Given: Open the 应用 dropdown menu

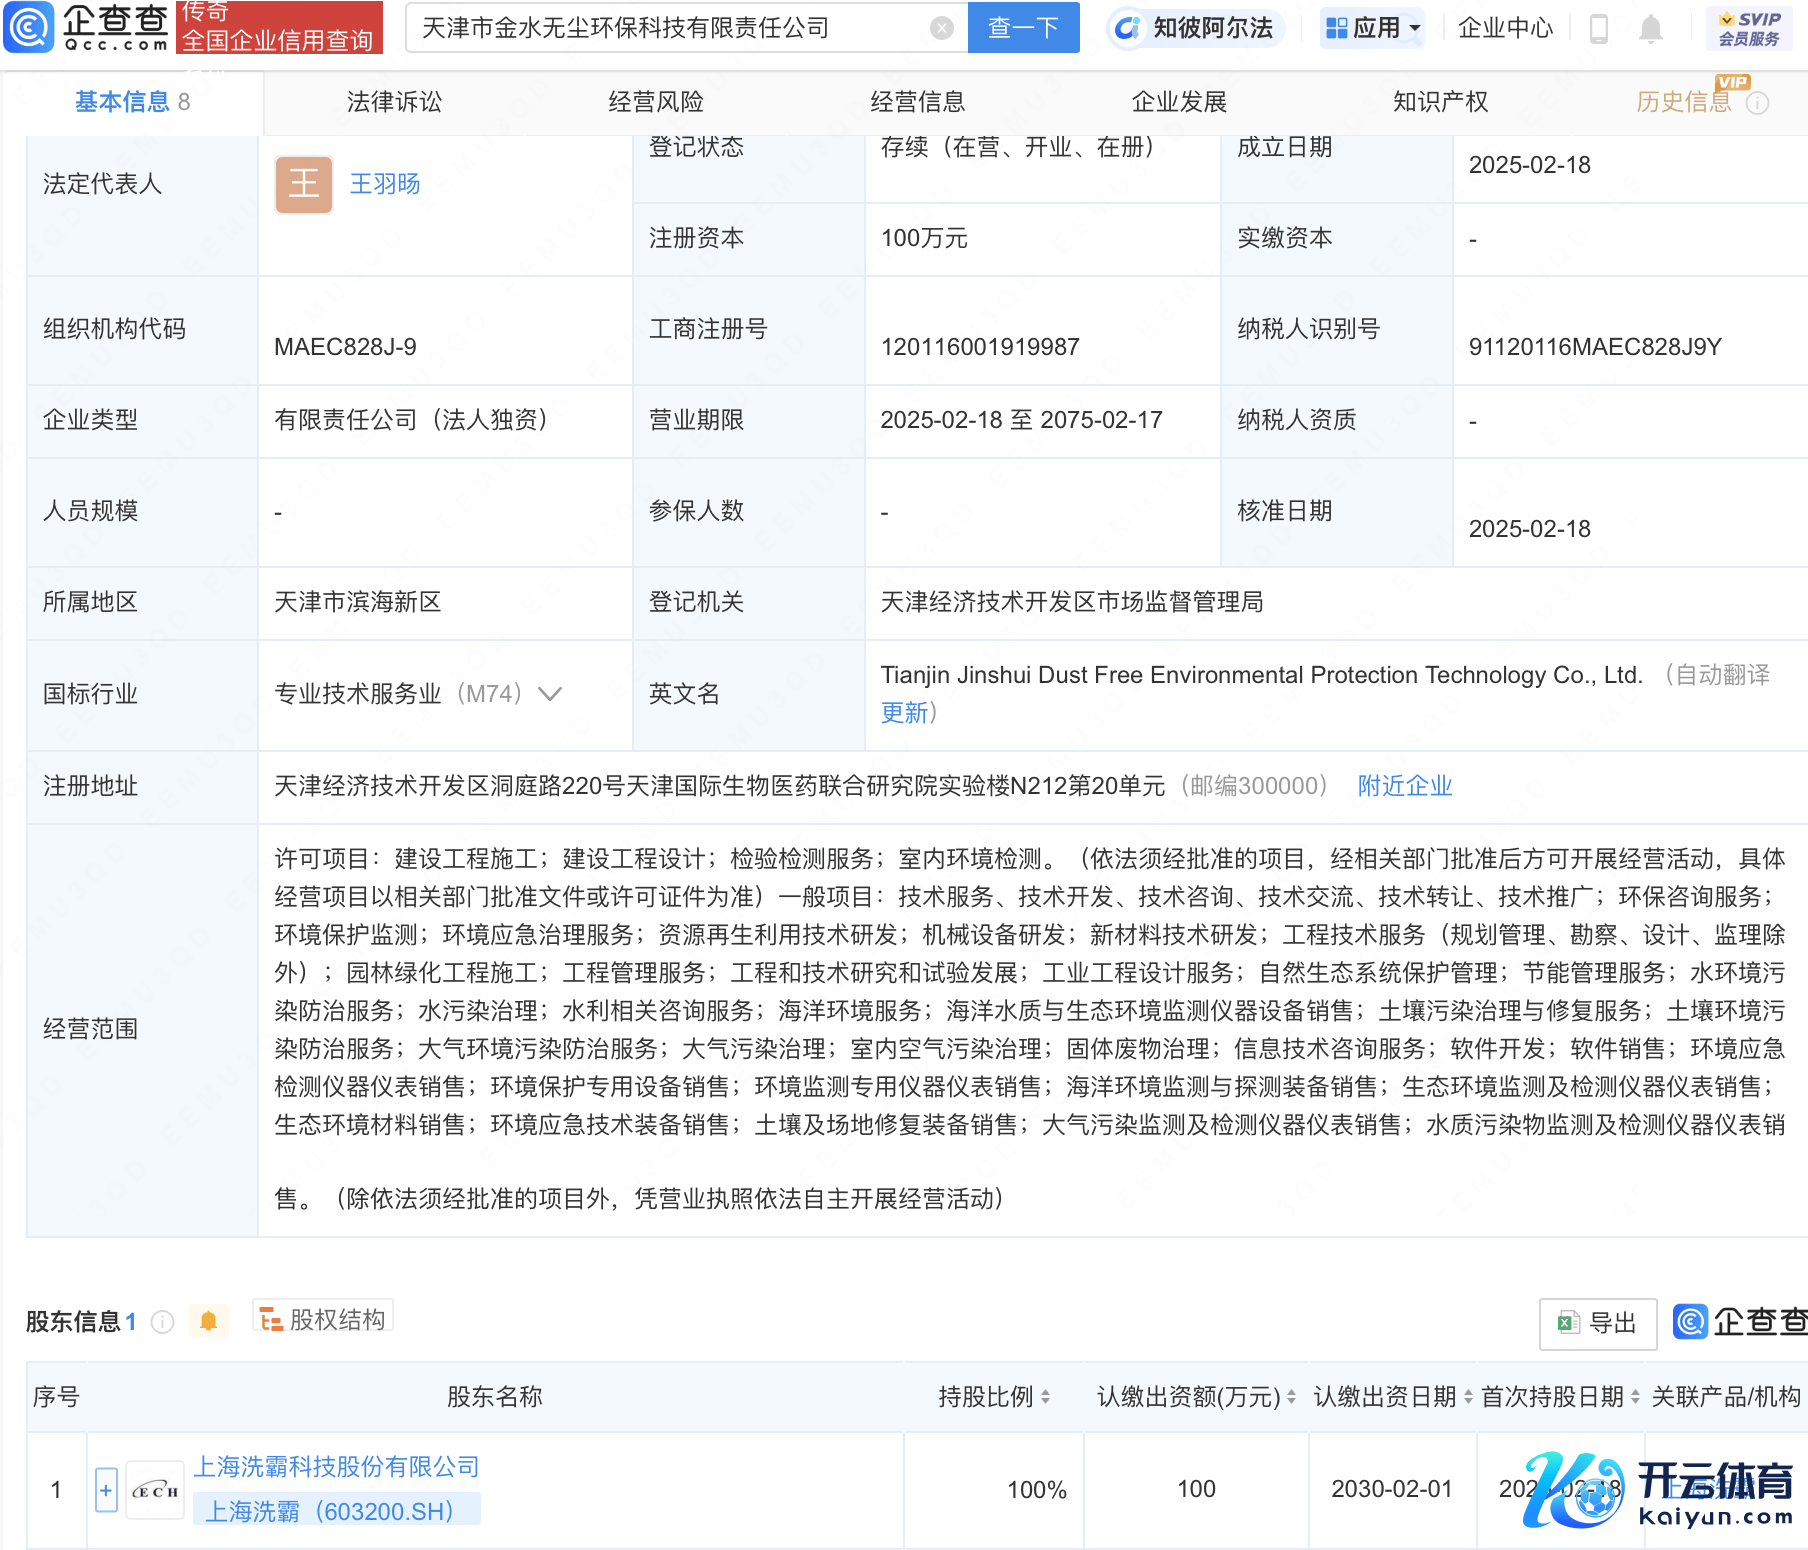Looking at the screenshot, I should pos(1372,28).
